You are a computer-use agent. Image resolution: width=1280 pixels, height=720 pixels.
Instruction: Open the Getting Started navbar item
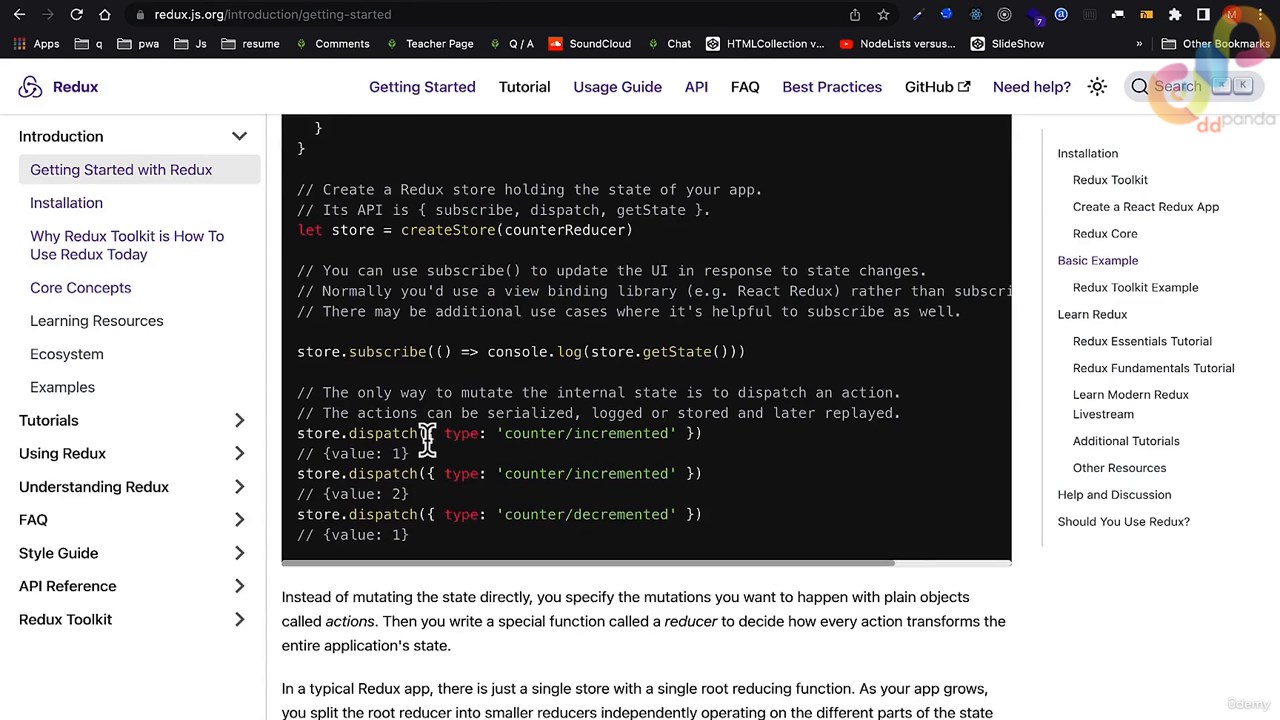422,87
